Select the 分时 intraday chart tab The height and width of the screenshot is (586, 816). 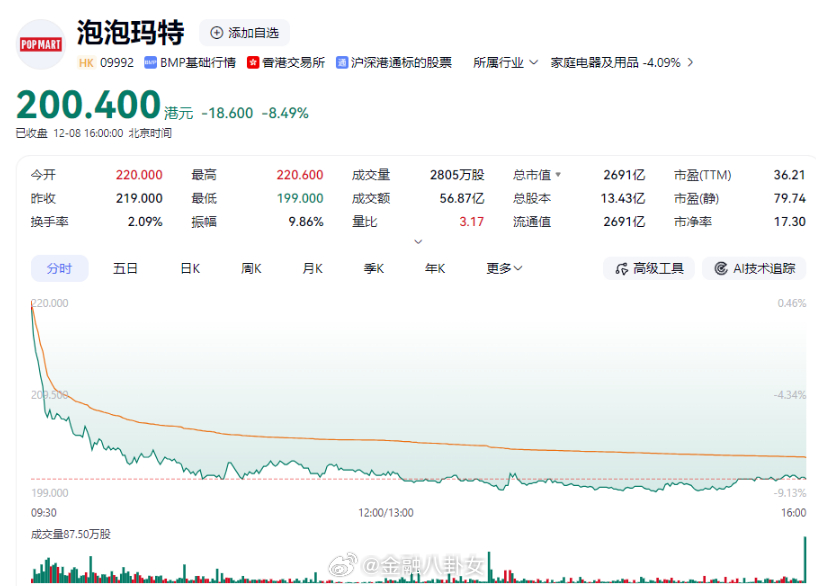point(59,268)
